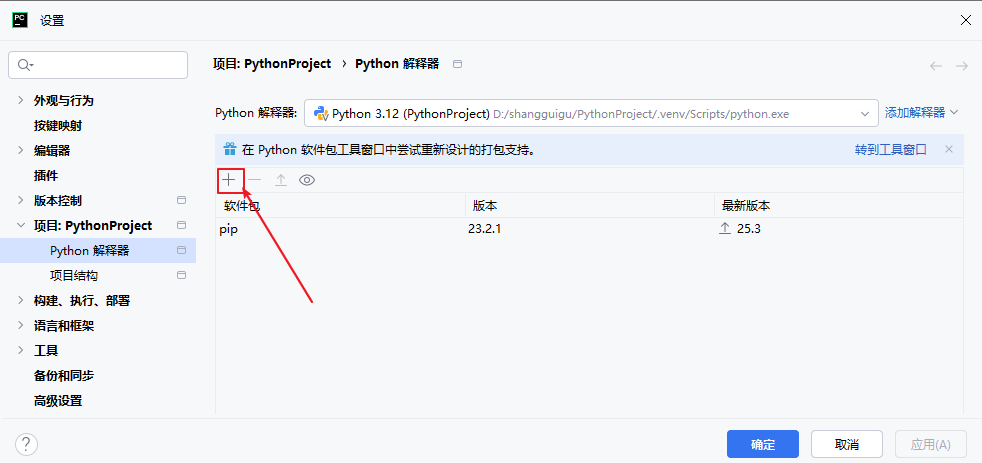Expand the 工具 section

21,351
